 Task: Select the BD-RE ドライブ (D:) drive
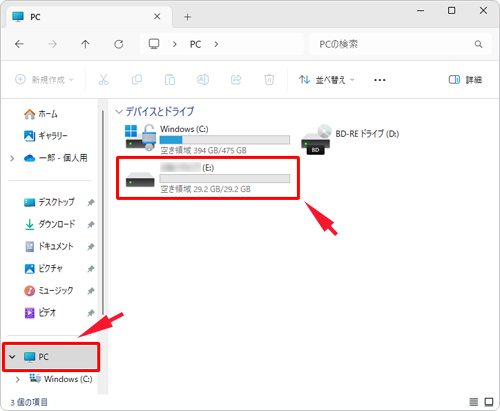350,139
